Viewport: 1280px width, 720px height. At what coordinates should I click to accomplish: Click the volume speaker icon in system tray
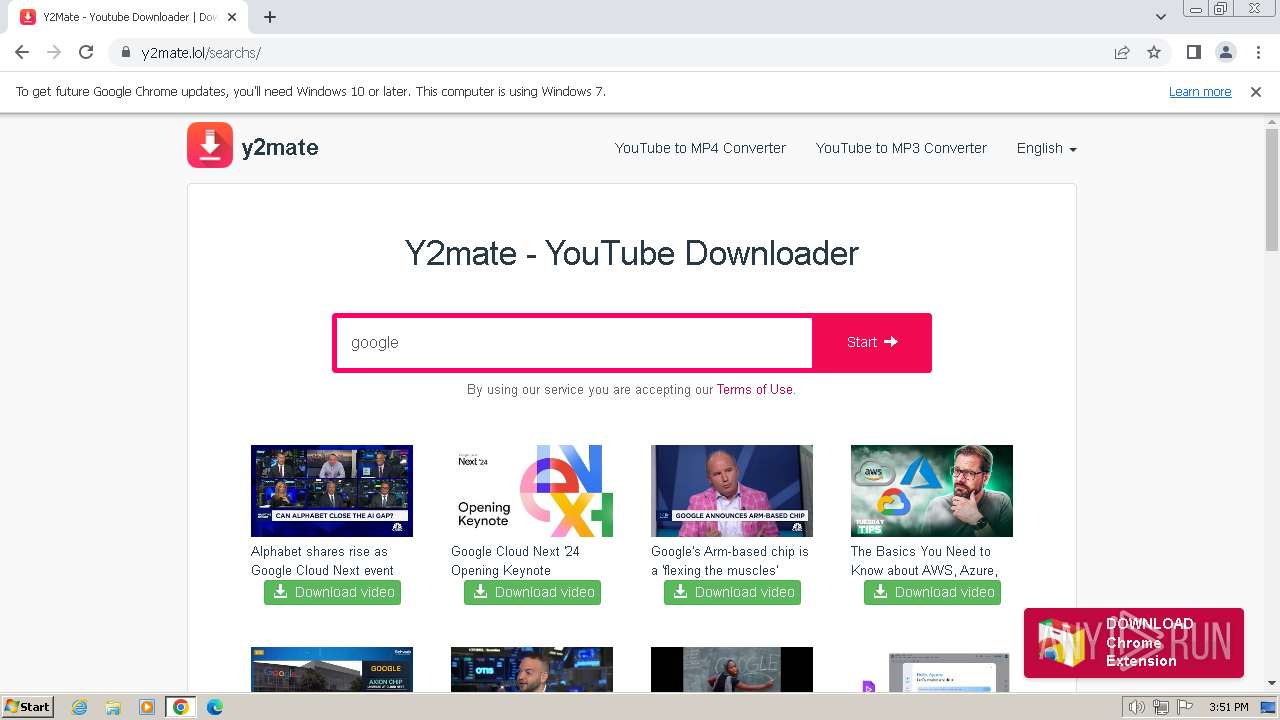click(x=1137, y=707)
